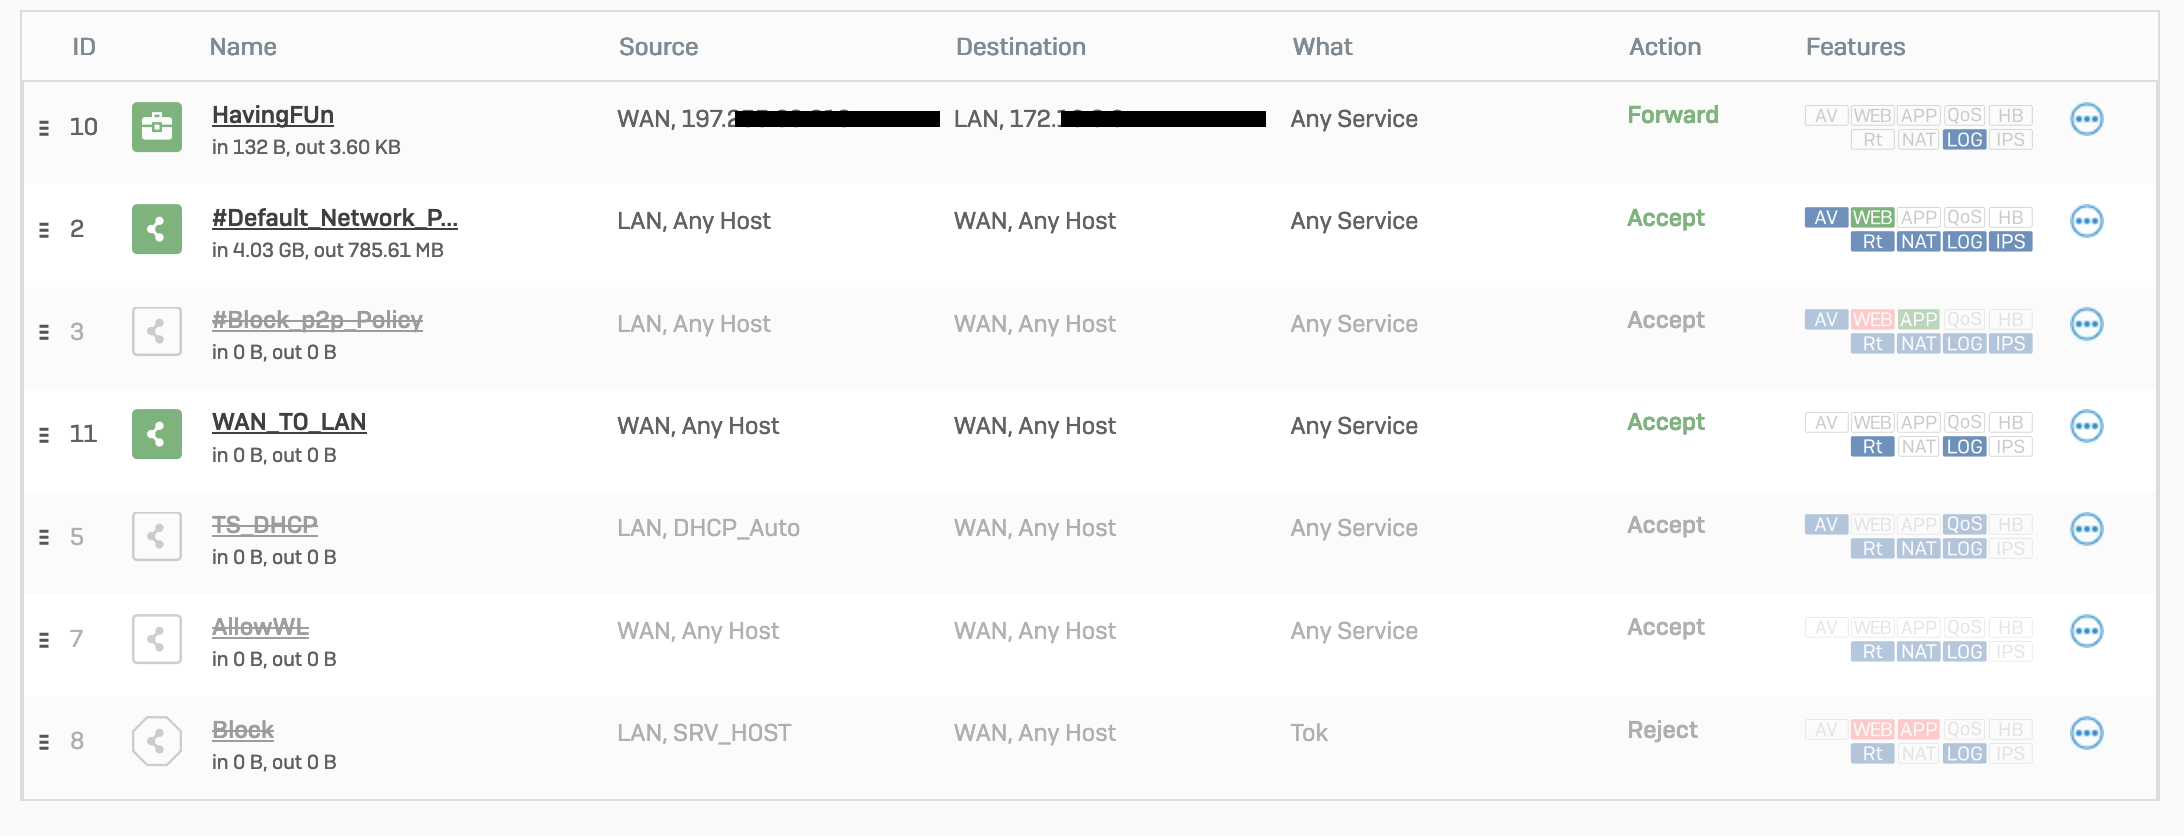Open the more options menu for HavingFUn

pos(2086,119)
